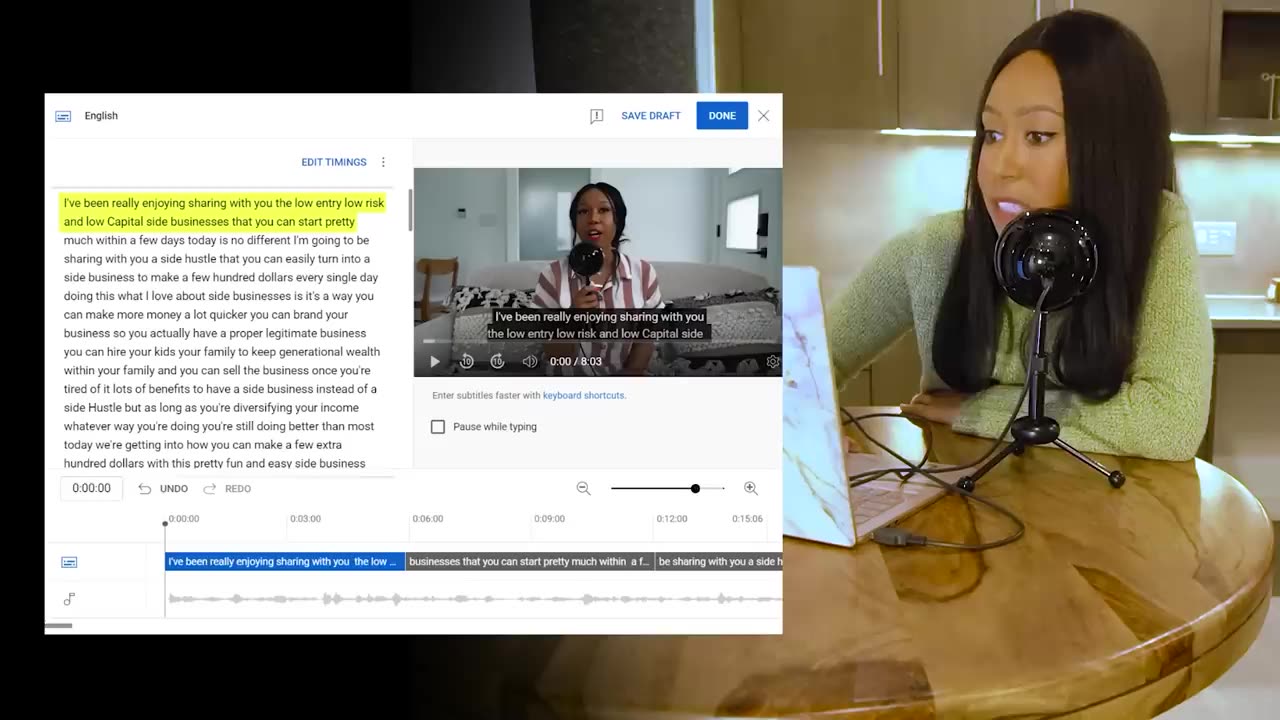Open video player settings gear

(x=773, y=362)
